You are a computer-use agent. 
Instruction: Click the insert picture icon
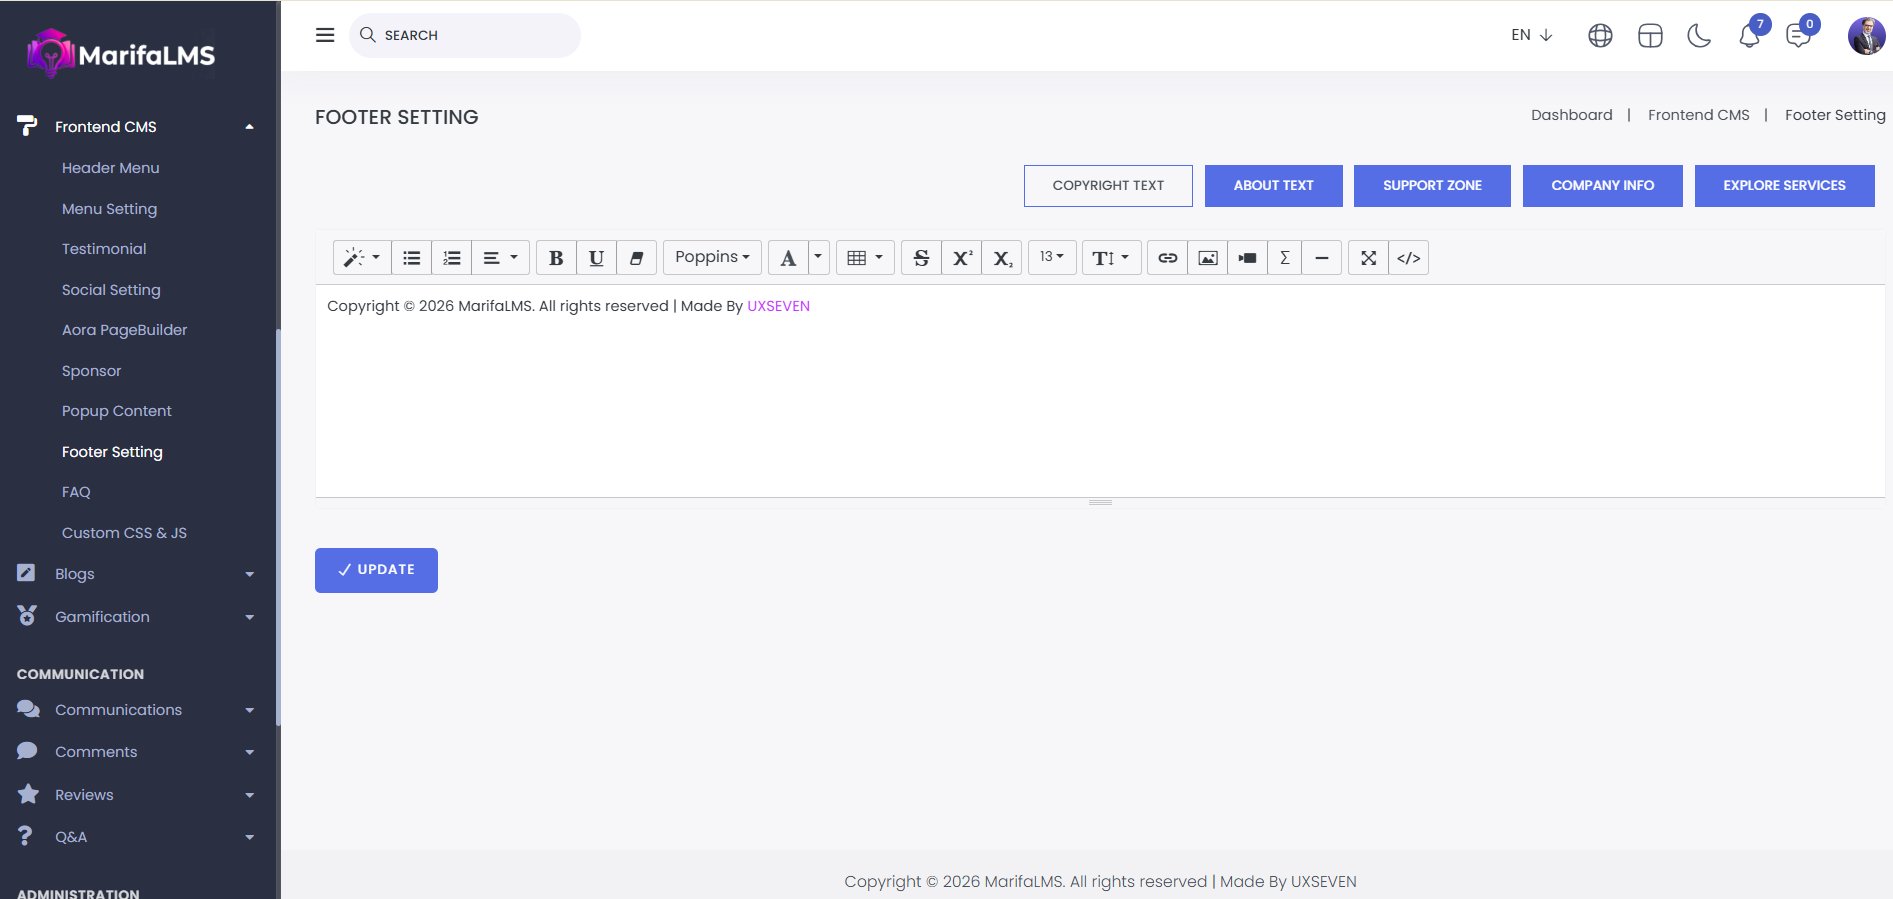(x=1208, y=258)
